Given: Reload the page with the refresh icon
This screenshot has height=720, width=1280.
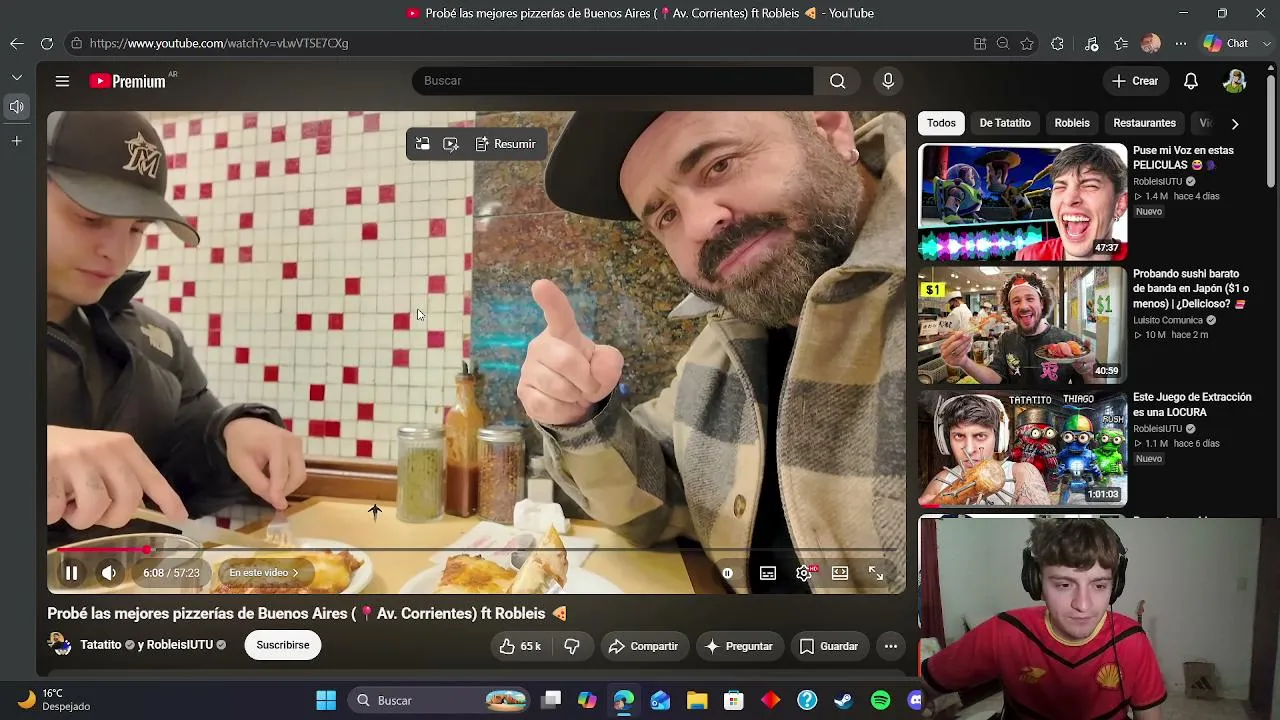Looking at the screenshot, I should pyautogui.click(x=47, y=44).
